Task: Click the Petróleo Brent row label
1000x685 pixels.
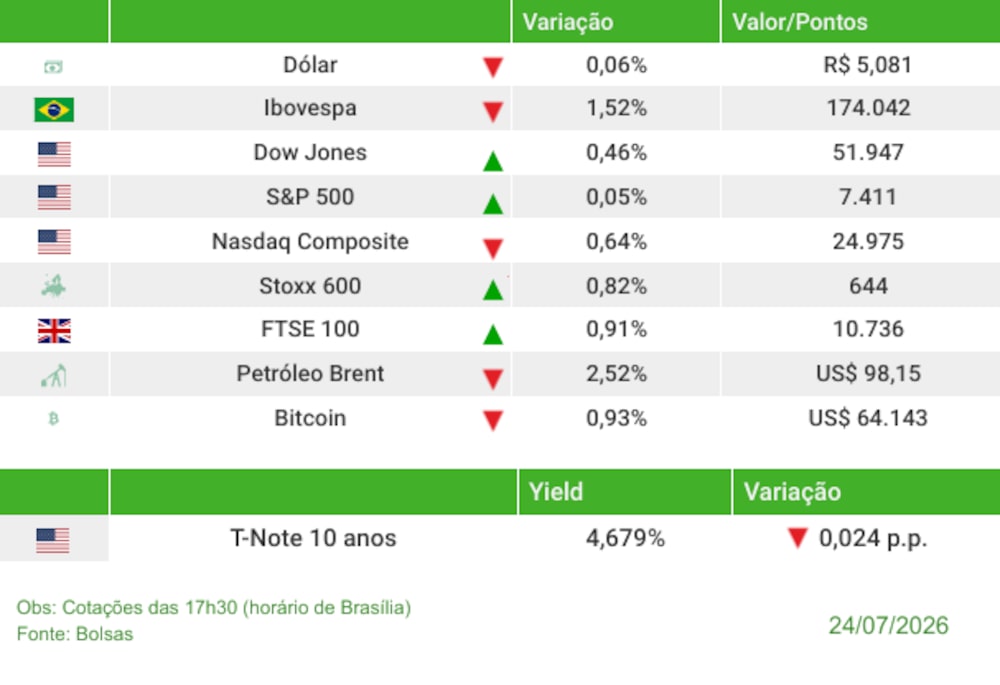Action: pos(310,374)
